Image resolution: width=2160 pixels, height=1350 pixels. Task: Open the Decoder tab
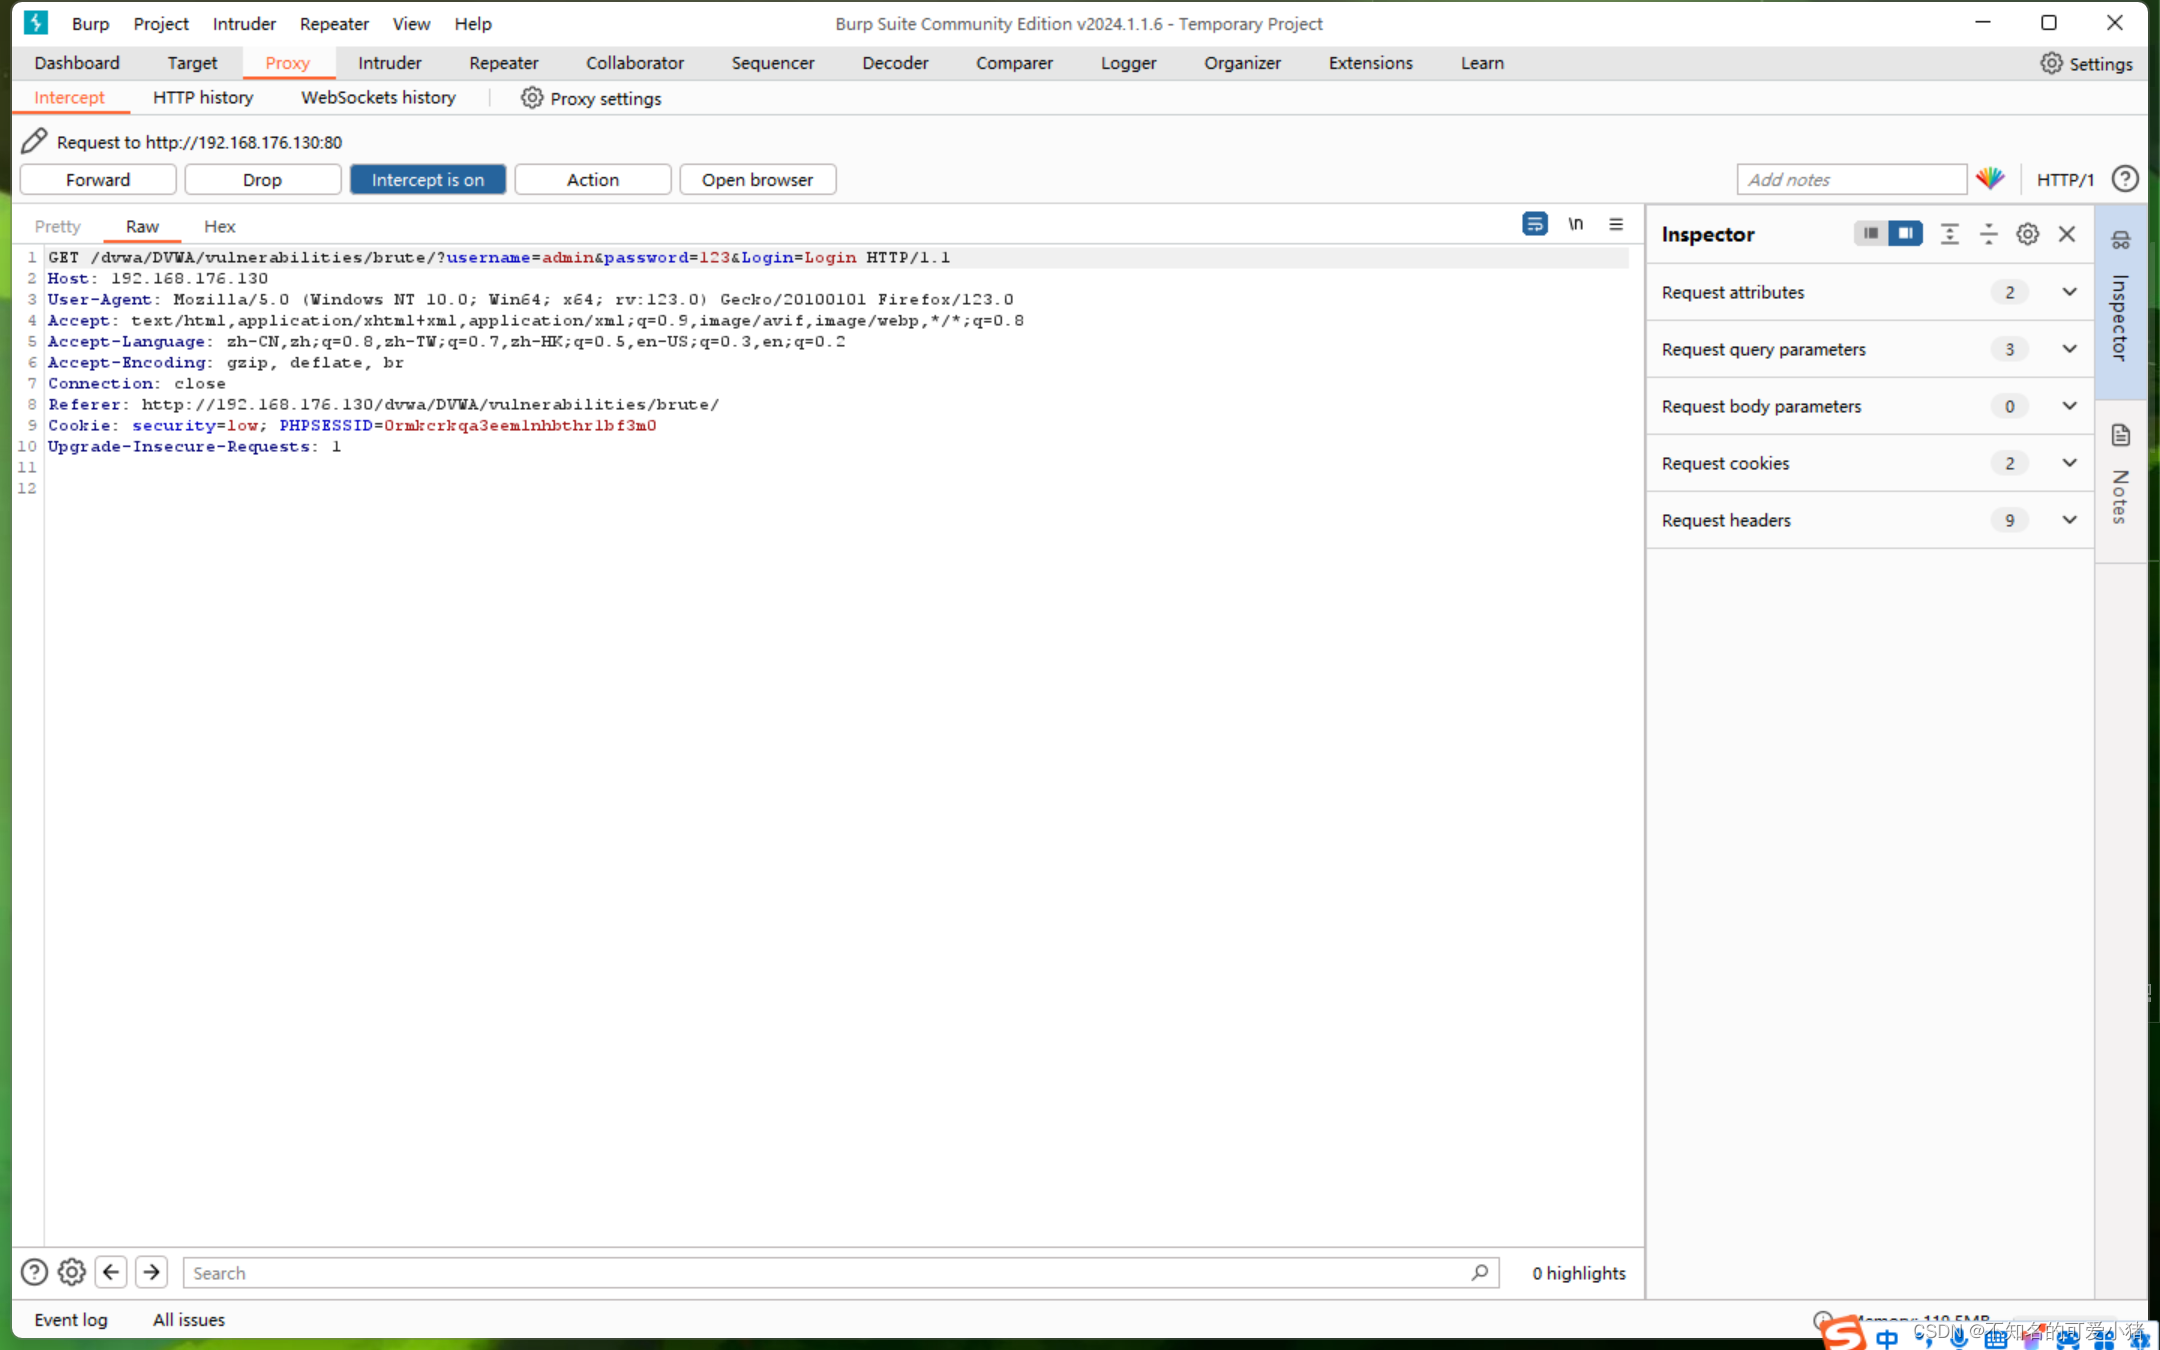tap(895, 63)
